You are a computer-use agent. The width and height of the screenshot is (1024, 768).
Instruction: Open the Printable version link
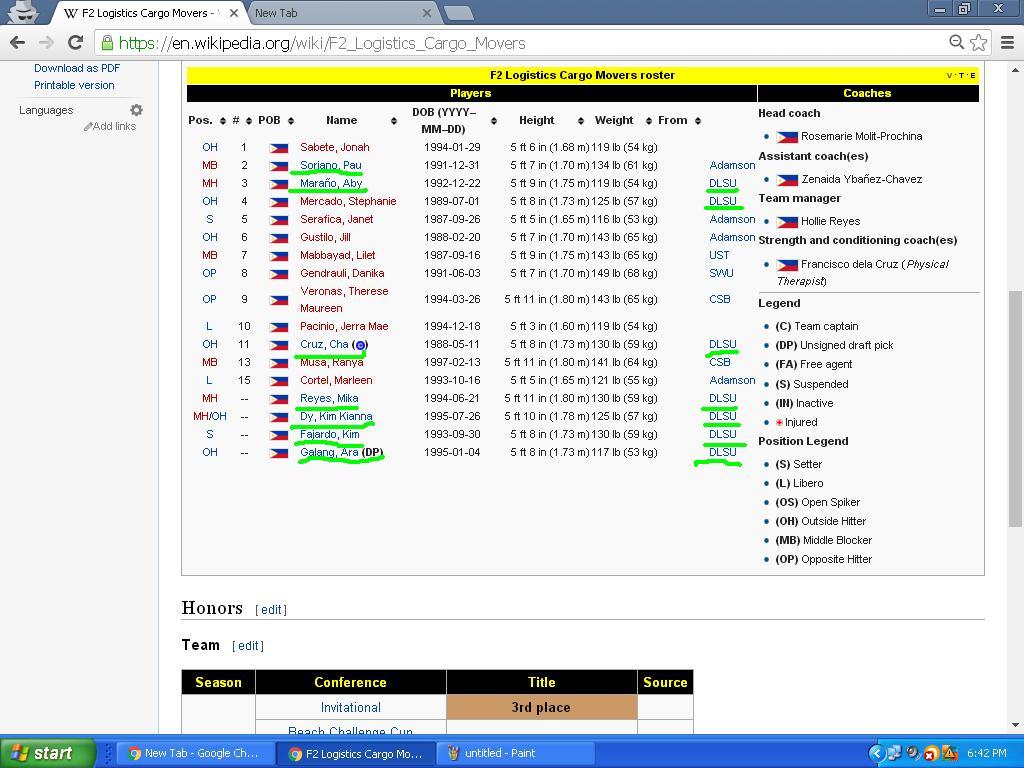coord(74,85)
